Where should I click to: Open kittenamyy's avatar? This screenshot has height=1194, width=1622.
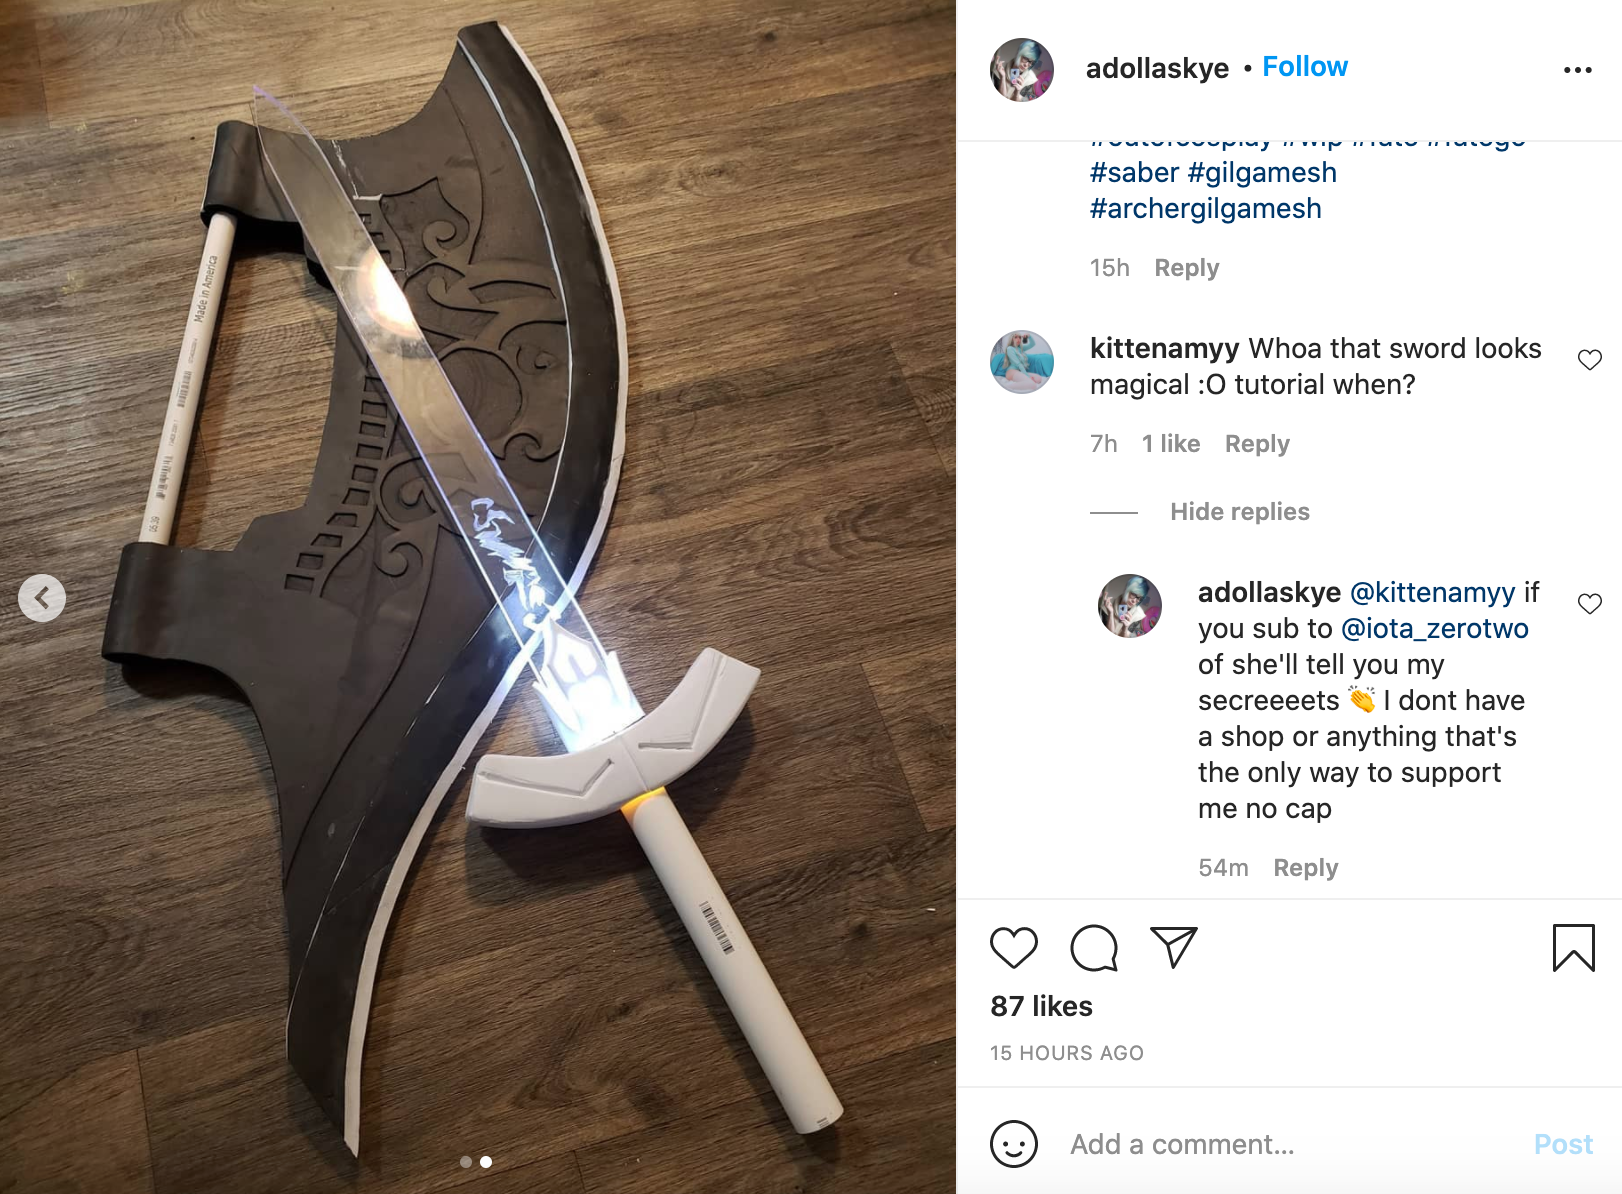tap(1022, 362)
